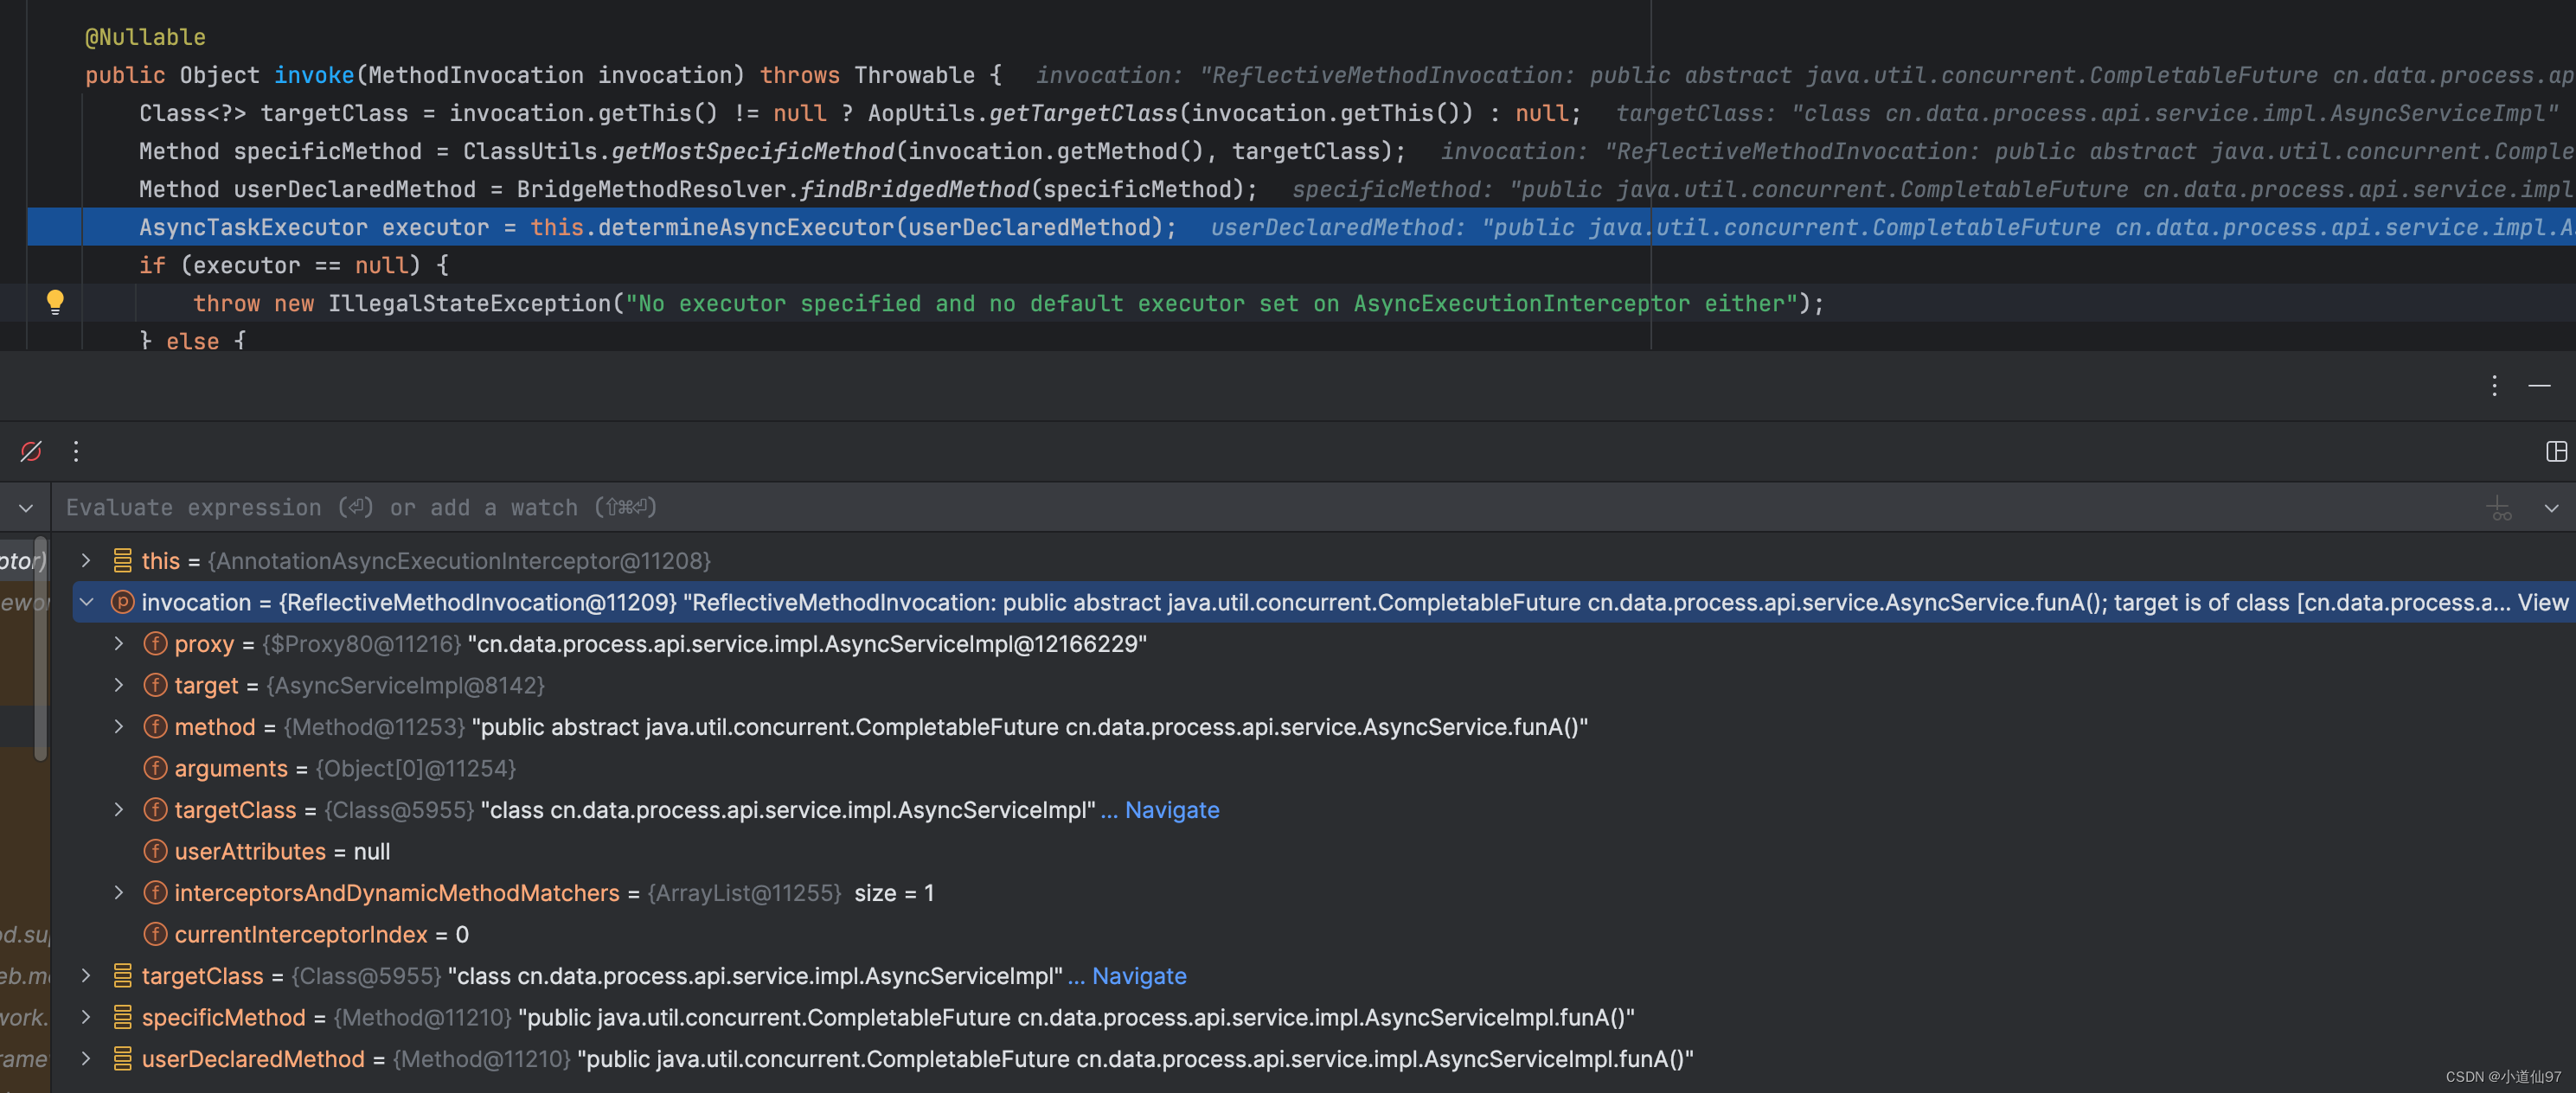Click the View link on invocation row
The image size is (2576, 1093).
point(2543,602)
